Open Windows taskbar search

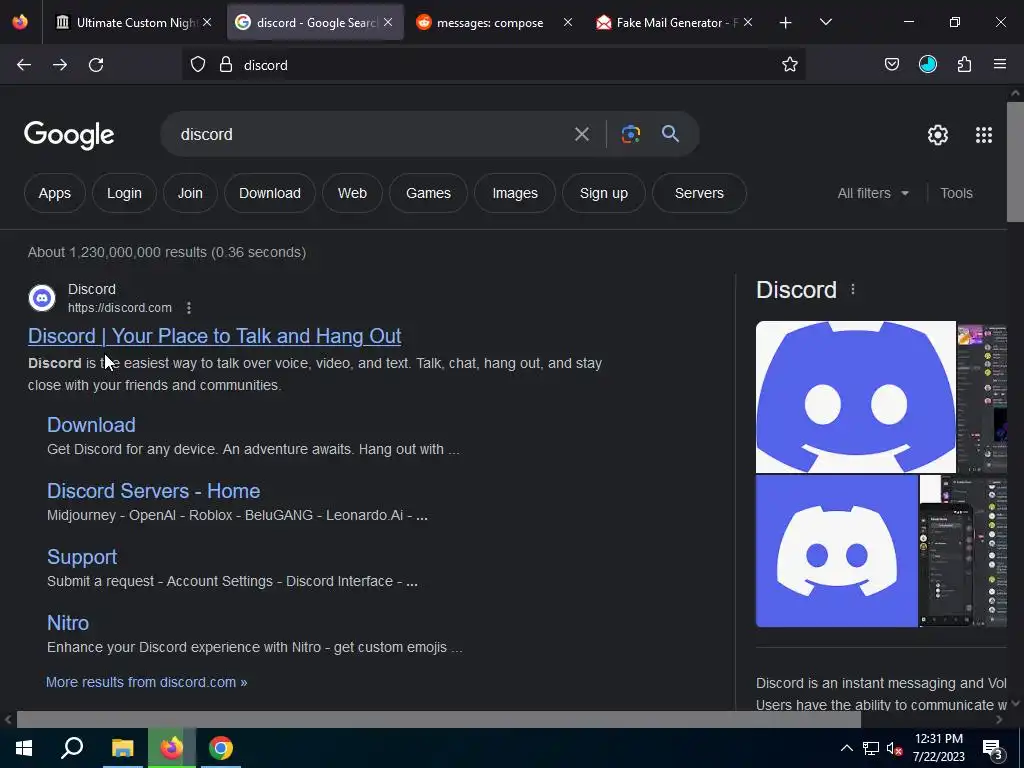pos(72,748)
